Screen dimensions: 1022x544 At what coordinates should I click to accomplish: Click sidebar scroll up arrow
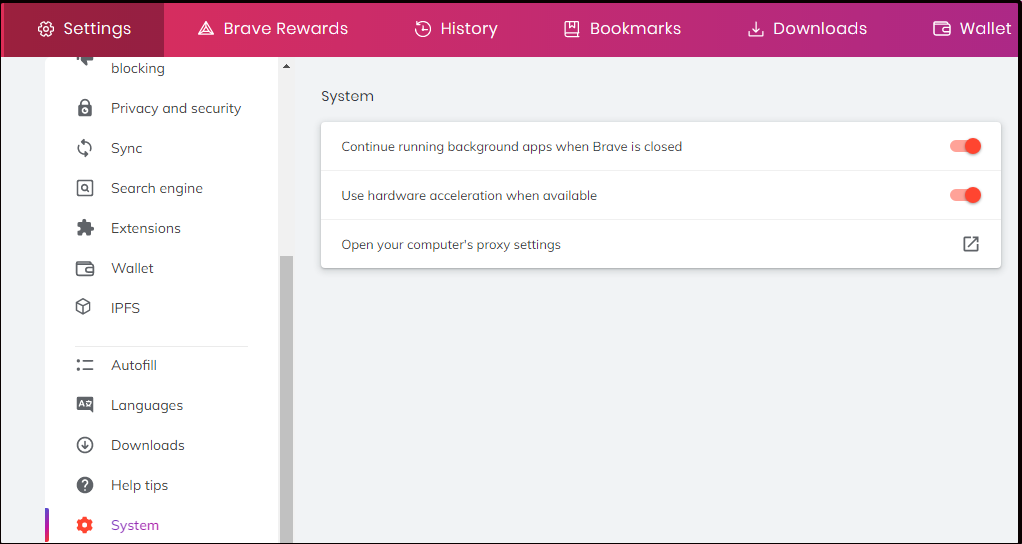[x=285, y=66]
